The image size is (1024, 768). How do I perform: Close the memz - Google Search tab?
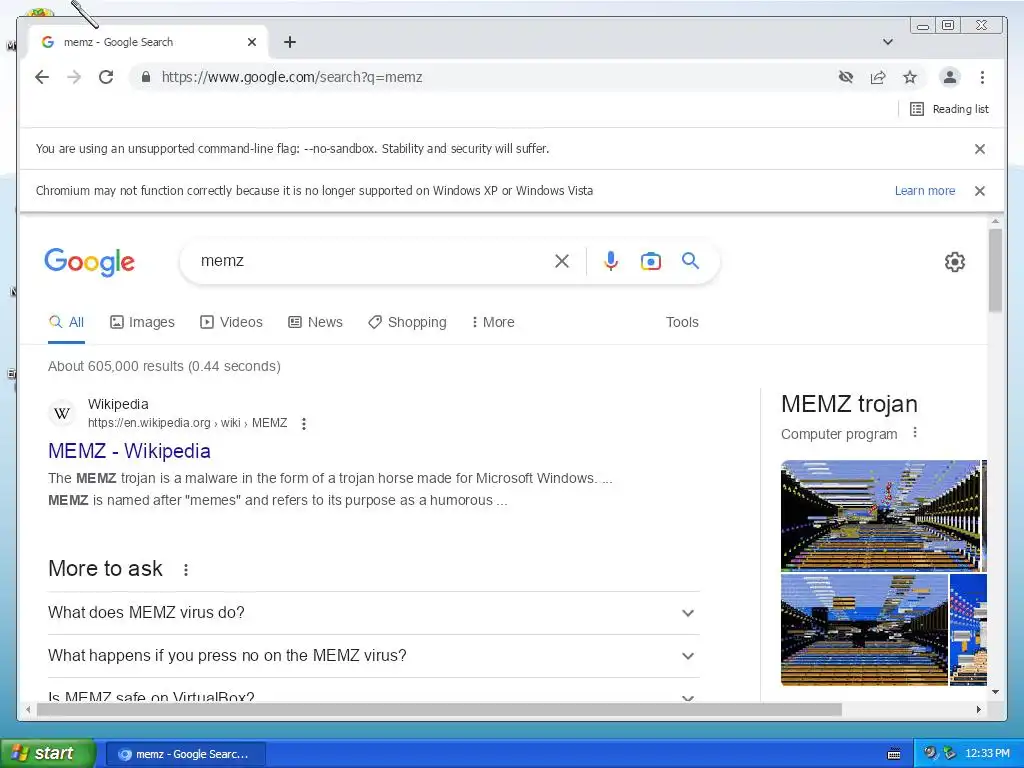point(252,42)
